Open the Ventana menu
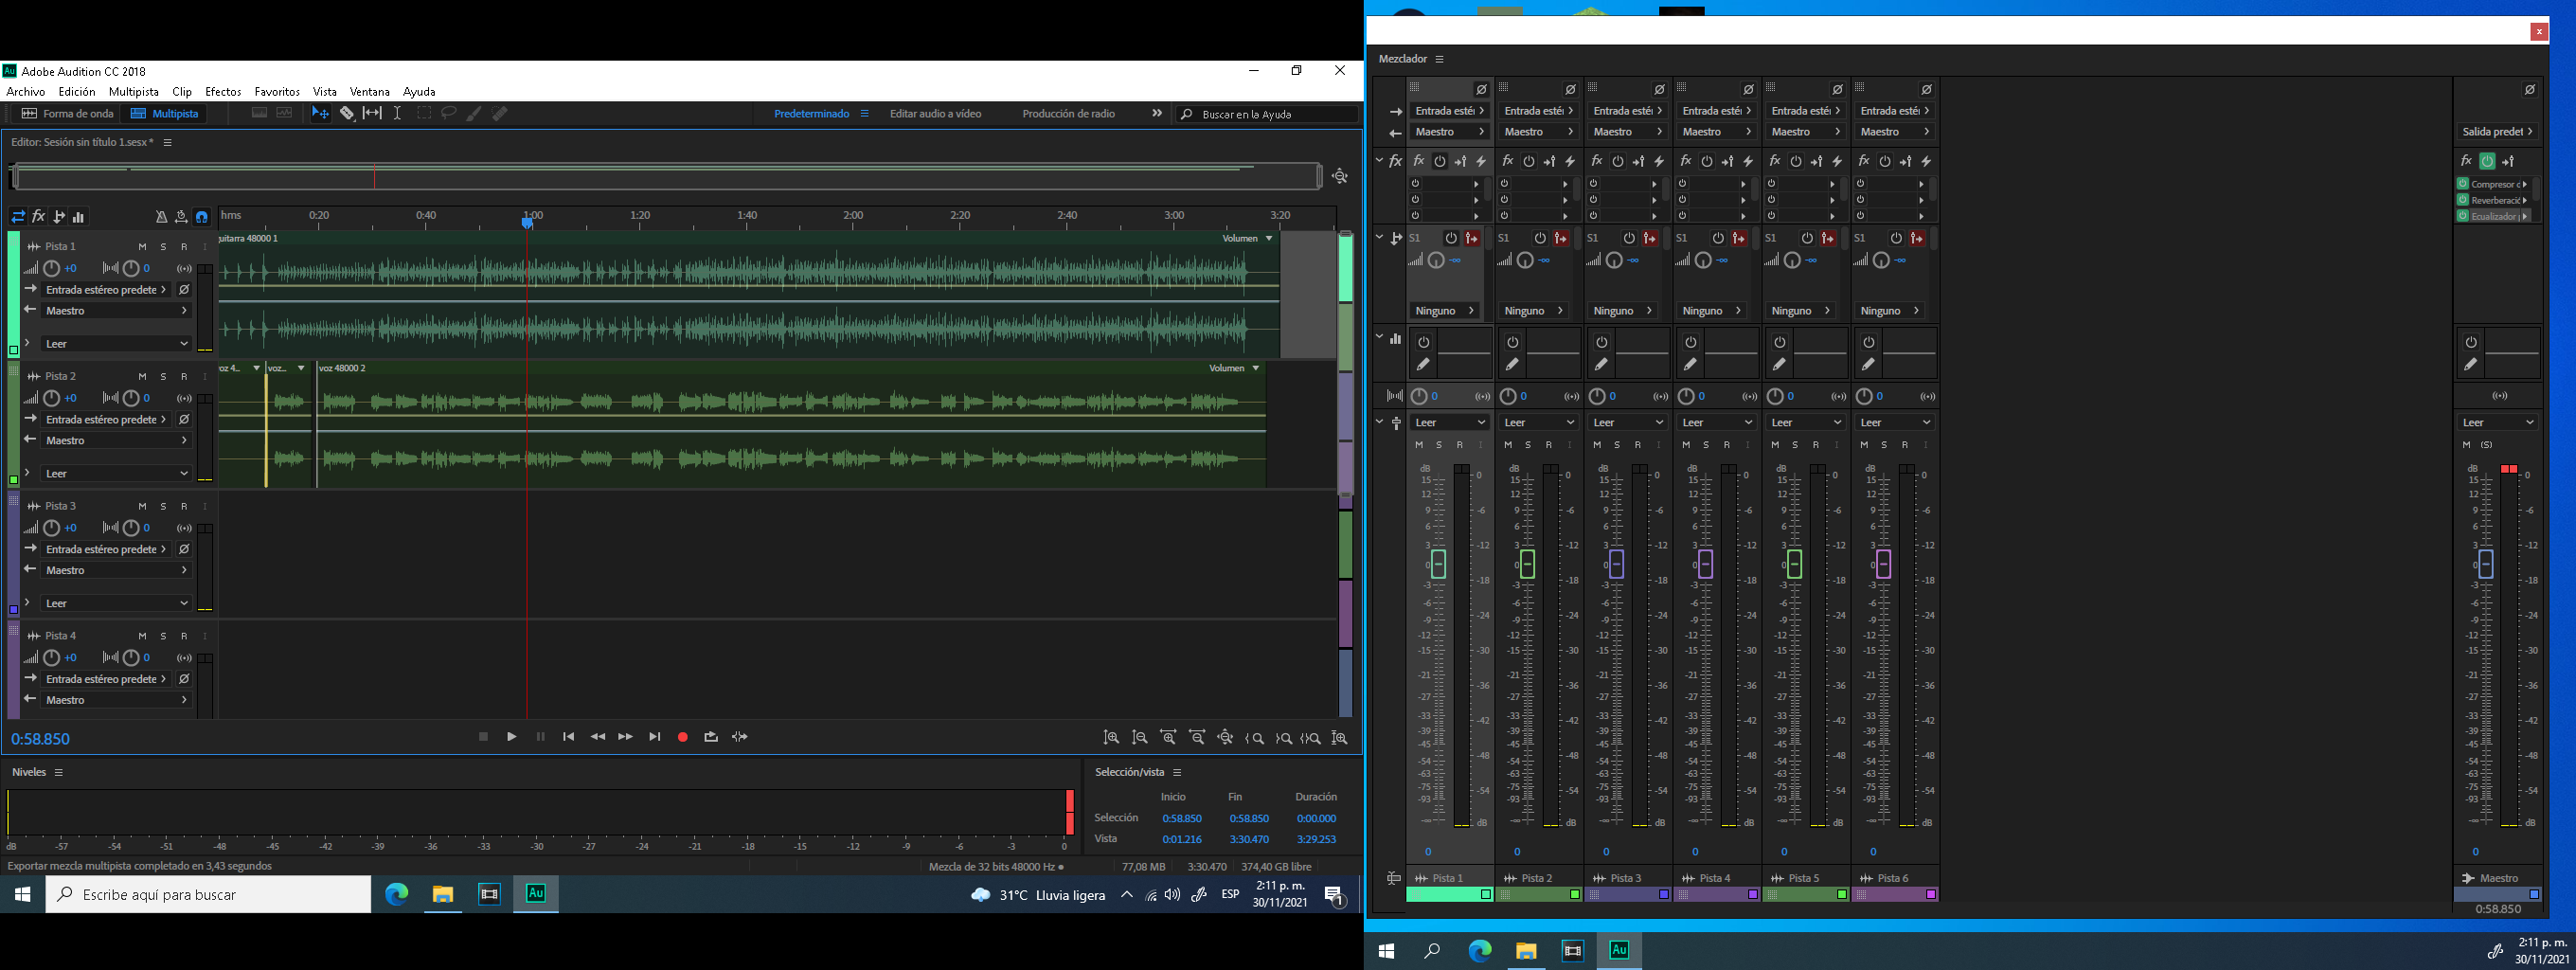 coord(369,92)
